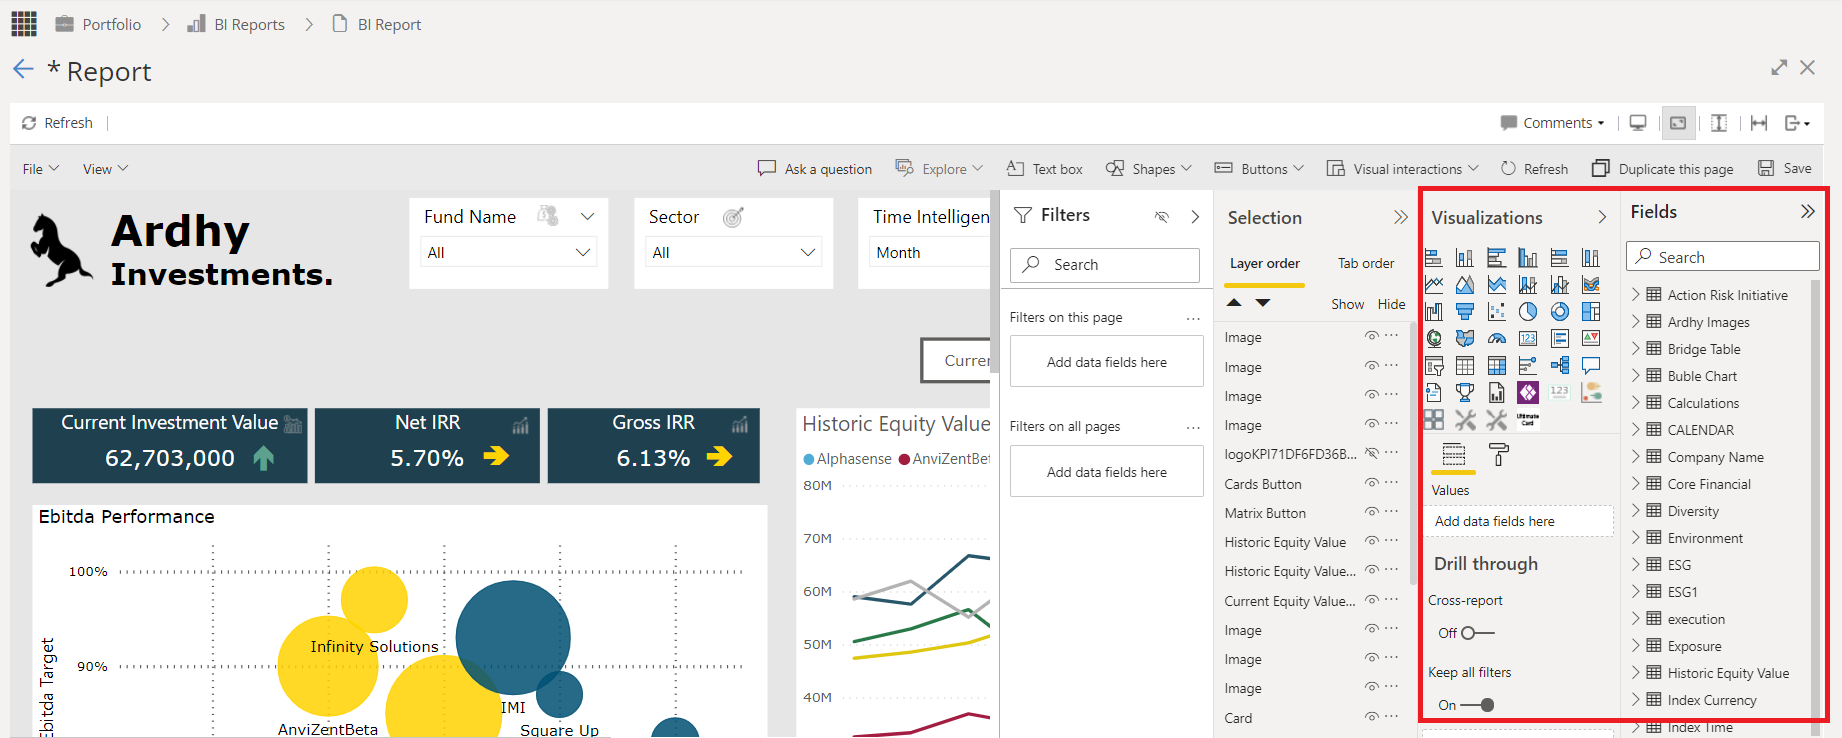This screenshot has width=1842, height=738.
Task: Click the back arrow beside Report
Action: point(23,69)
